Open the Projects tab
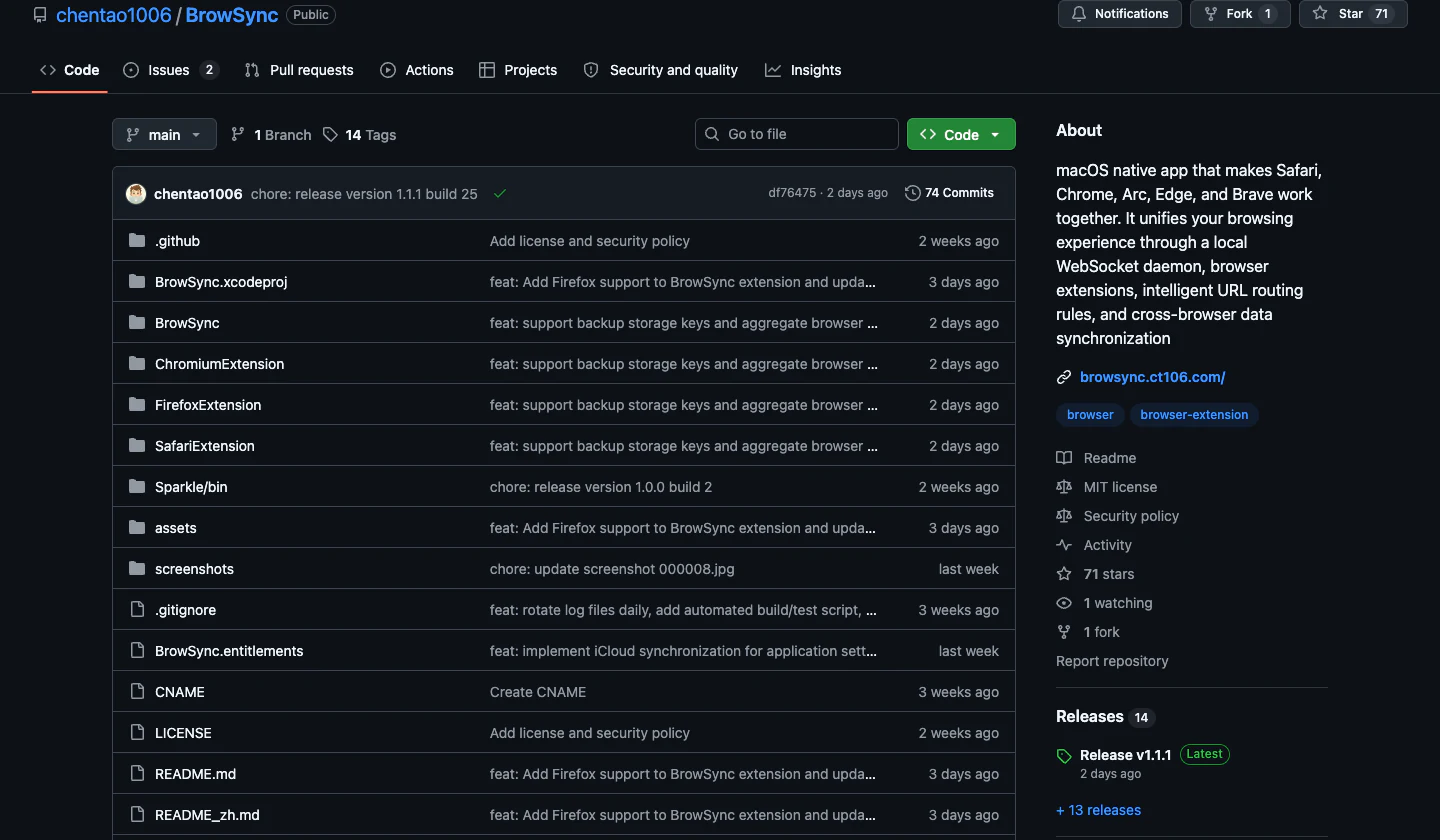Screen dimensions: 1440x840 coord(518,70)
